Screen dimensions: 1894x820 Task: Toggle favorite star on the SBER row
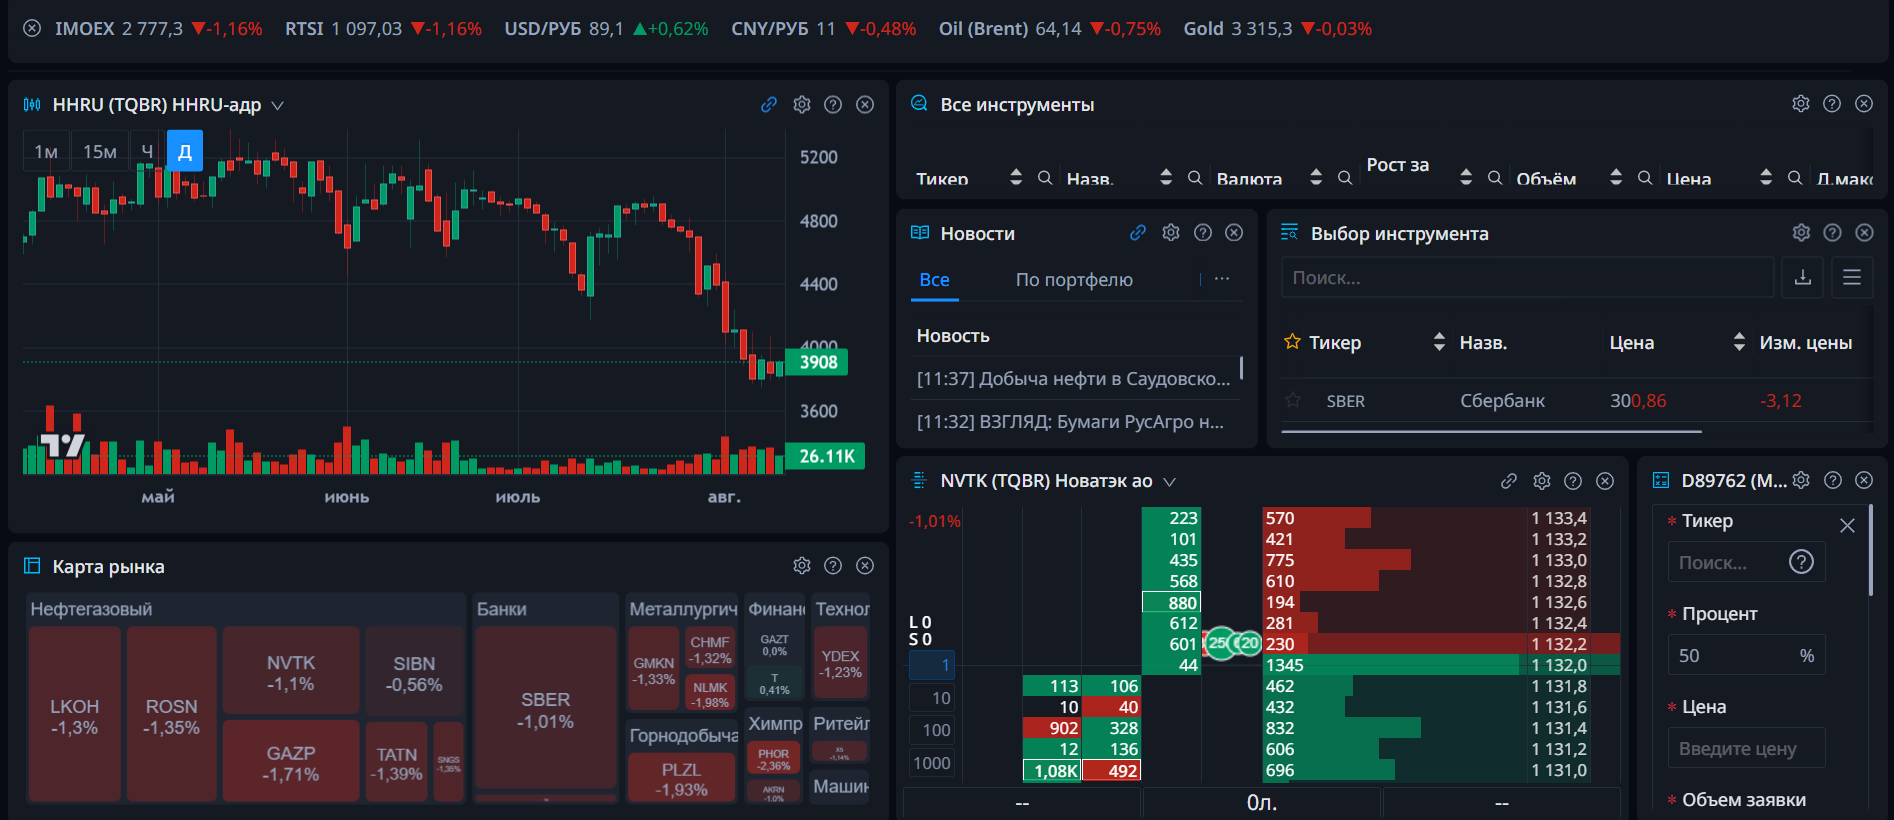tap(1293, 401)
